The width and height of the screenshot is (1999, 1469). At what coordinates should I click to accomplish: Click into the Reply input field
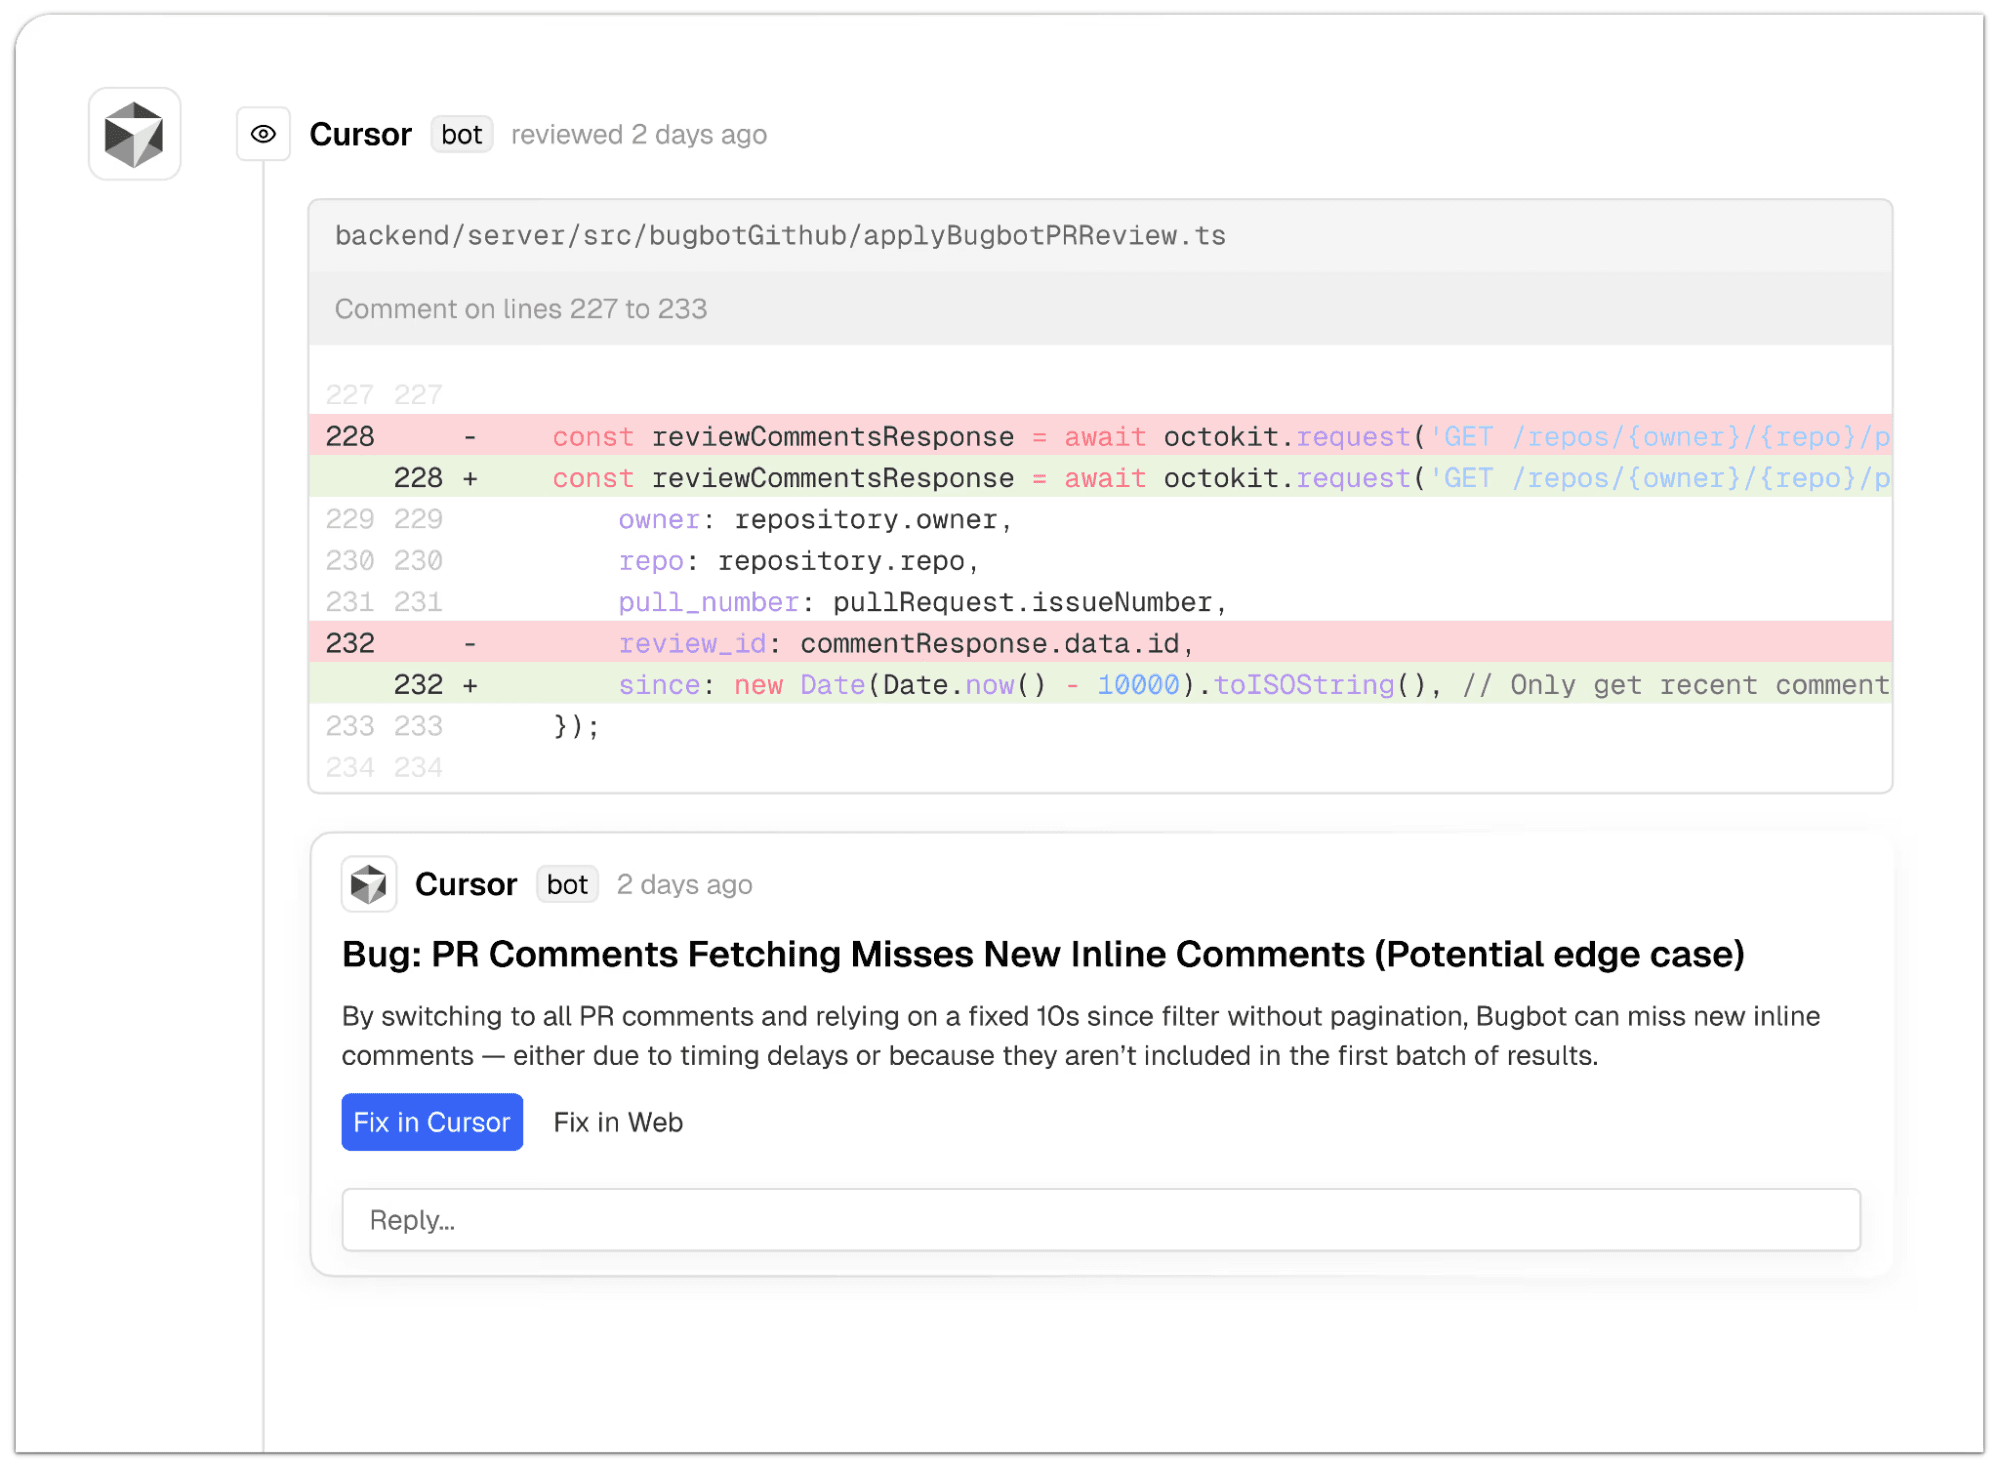(1100, 1220)
